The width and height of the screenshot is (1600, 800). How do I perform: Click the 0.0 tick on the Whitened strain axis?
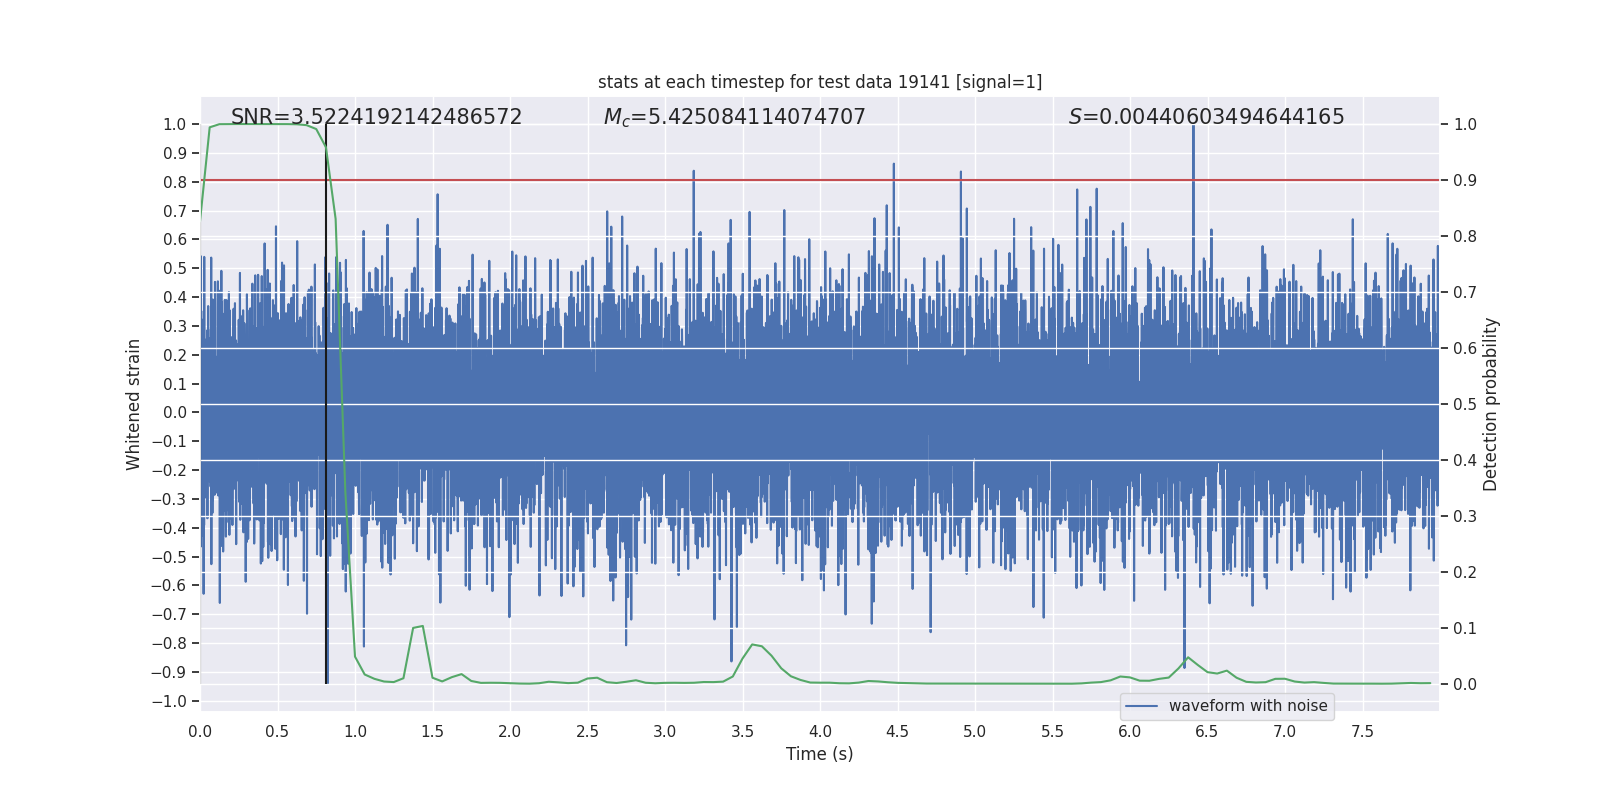click(x=175, y=412)
